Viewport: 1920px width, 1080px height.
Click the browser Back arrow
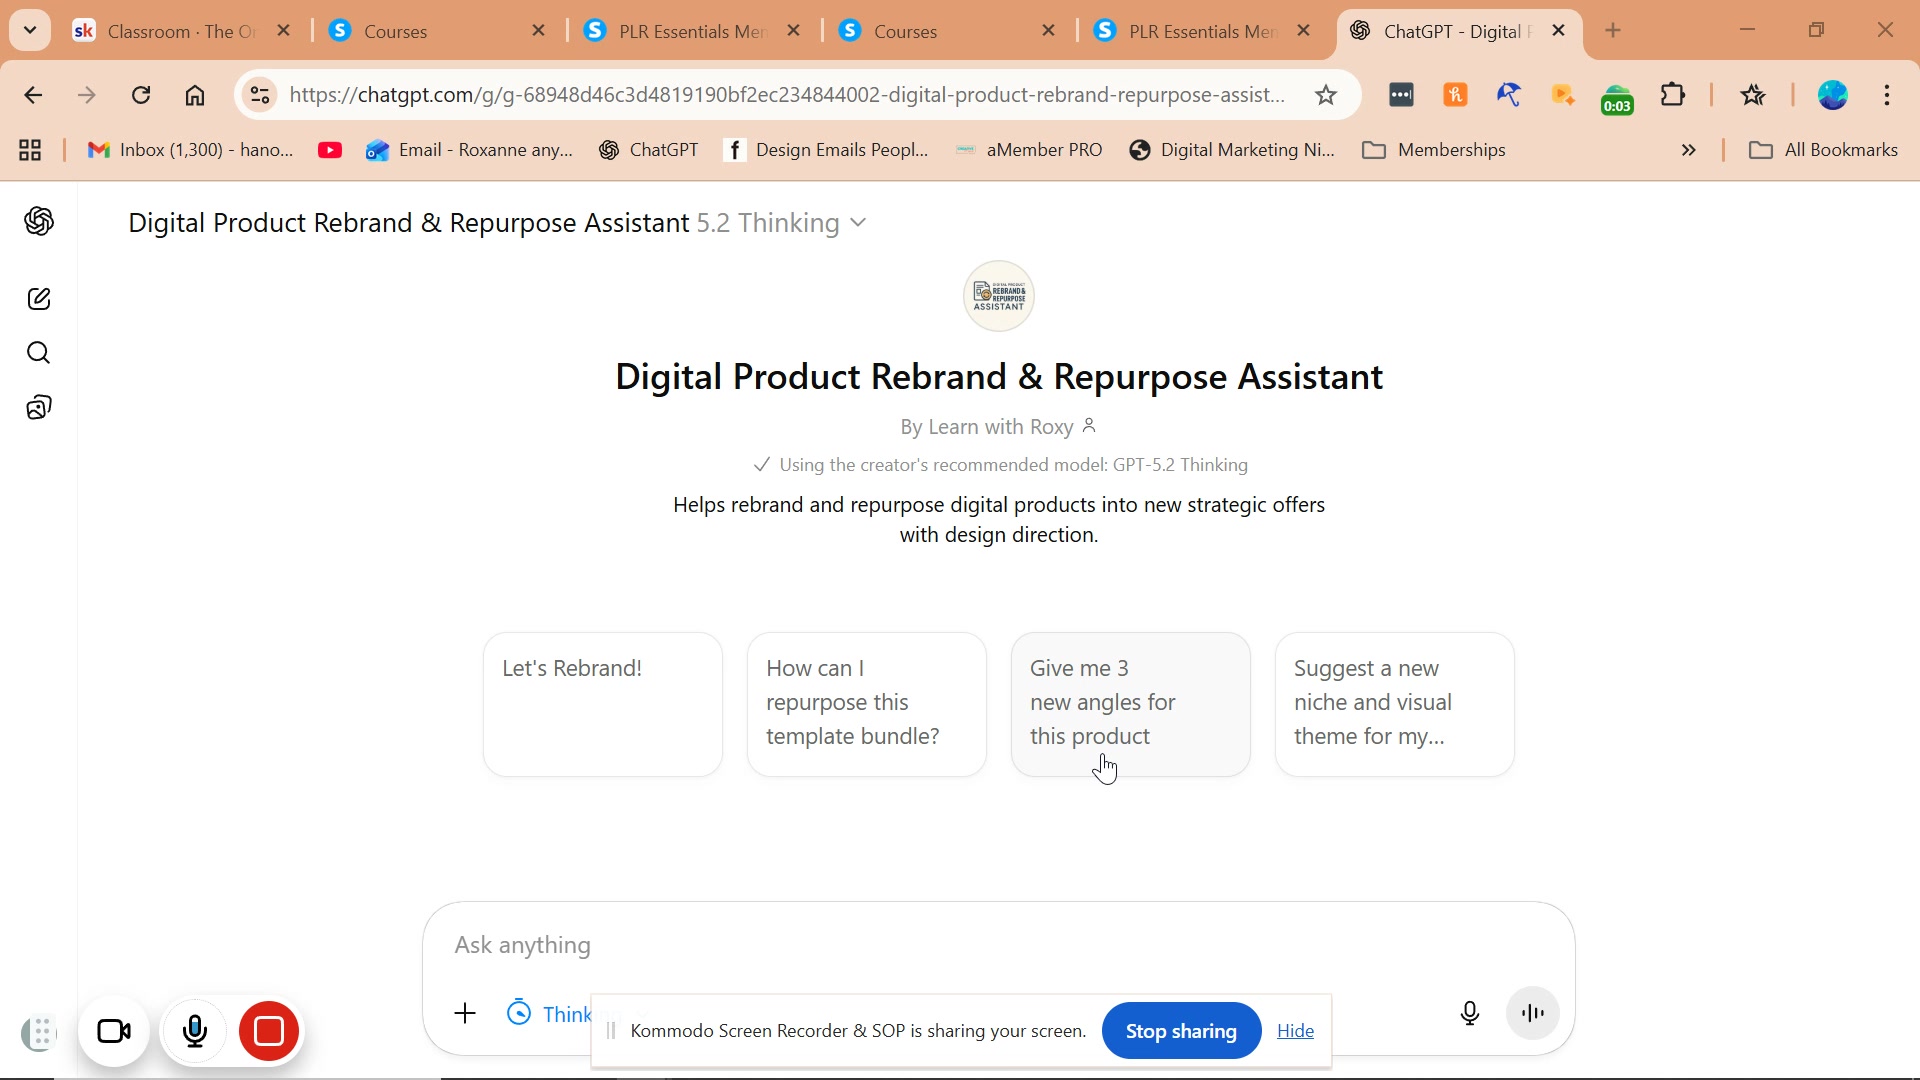coord(33,95)
